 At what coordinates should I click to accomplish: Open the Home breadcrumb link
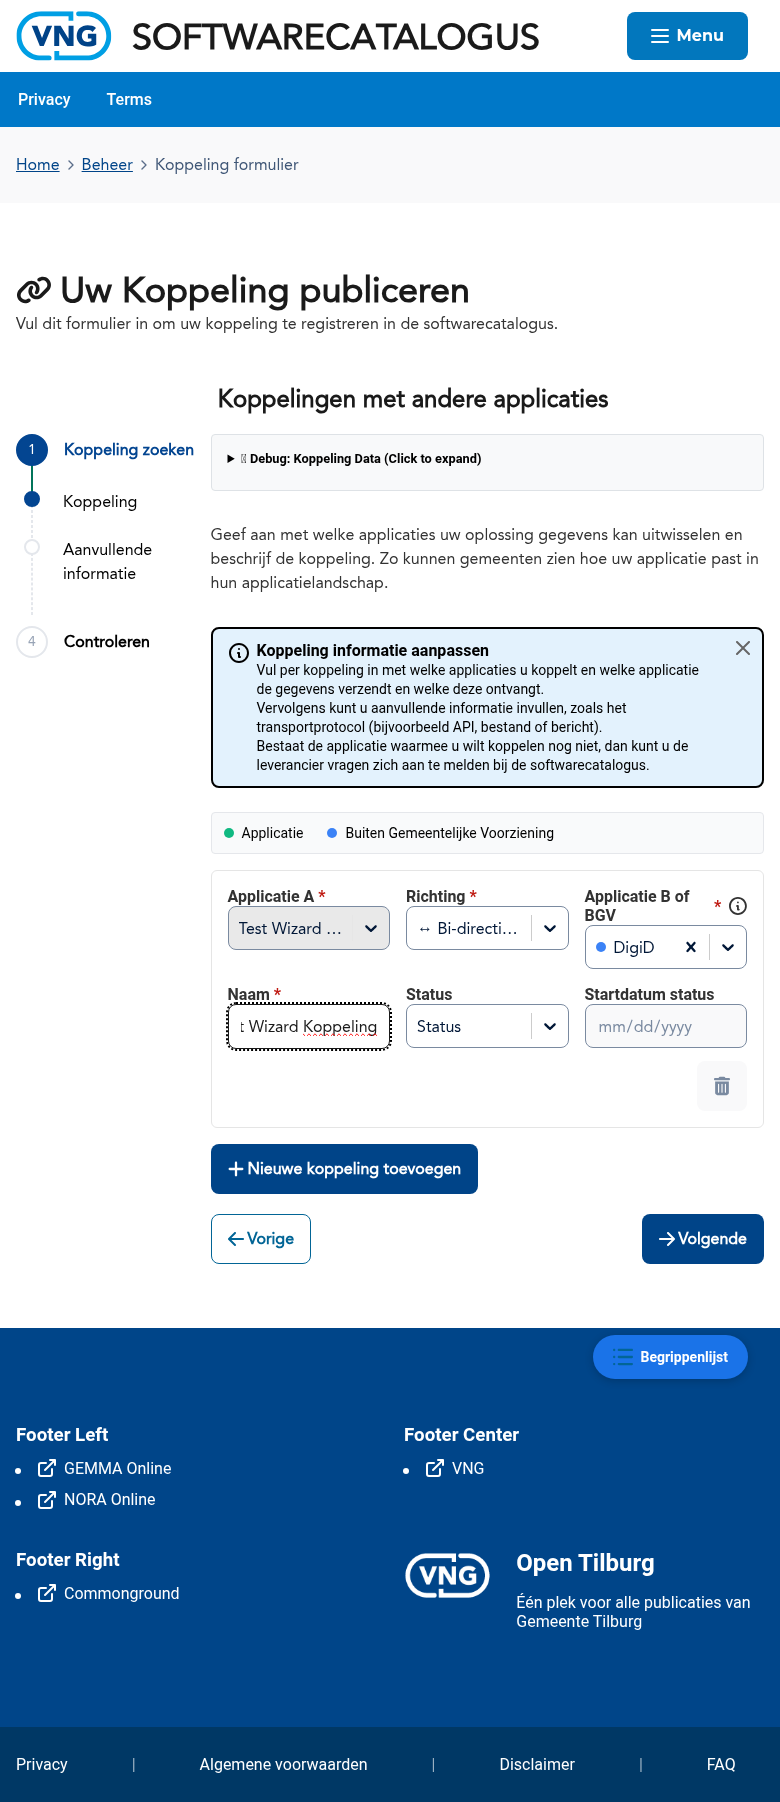pyautogui.click(x=38, y=164)
